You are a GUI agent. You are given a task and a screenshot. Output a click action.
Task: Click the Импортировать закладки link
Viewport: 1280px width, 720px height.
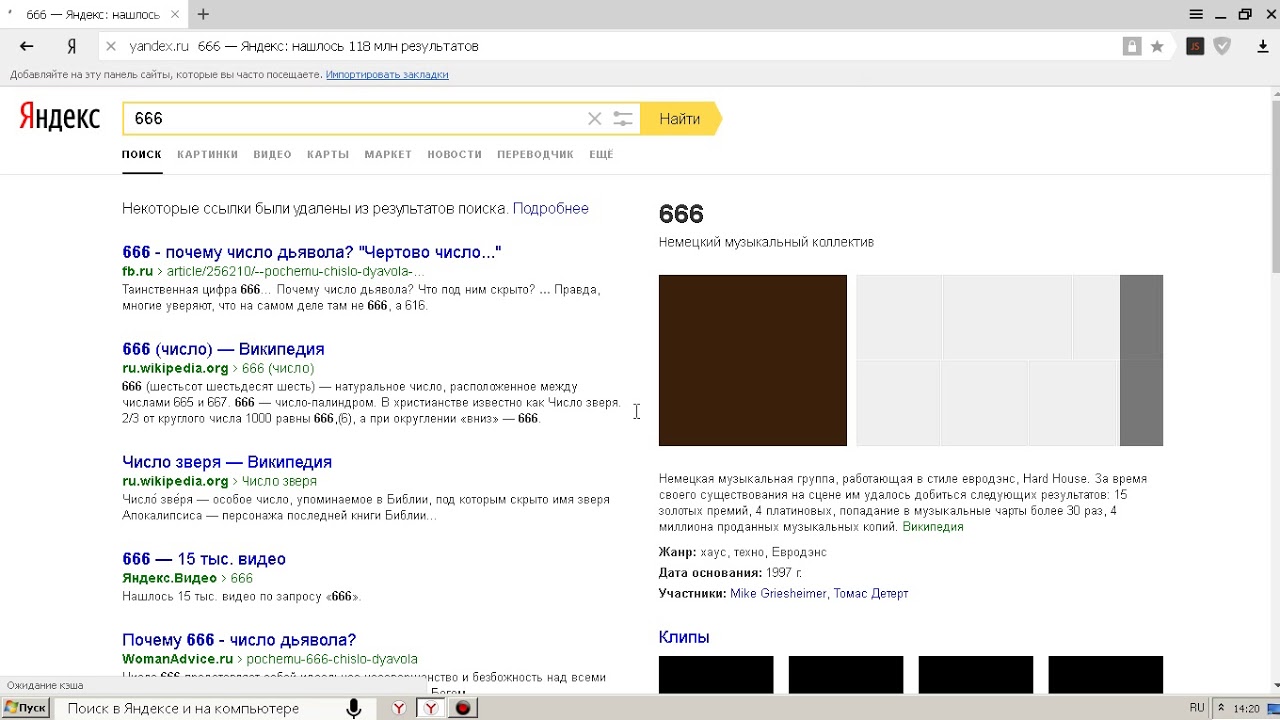(387, 75)
